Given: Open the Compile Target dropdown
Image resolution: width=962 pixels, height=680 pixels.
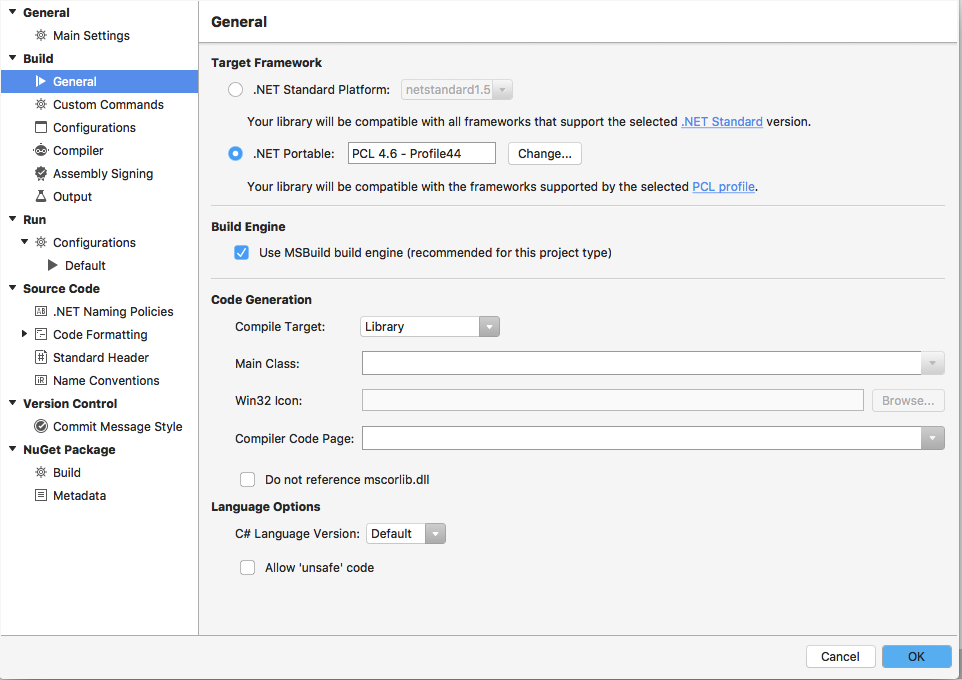Looking at the screenshot, I should 488,326.
